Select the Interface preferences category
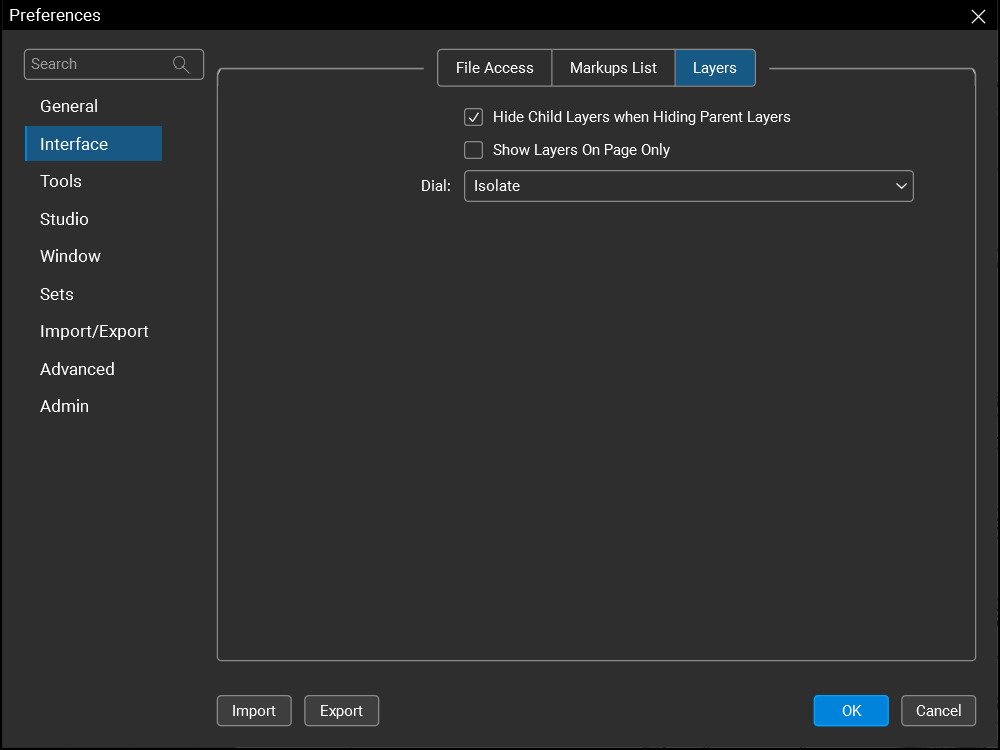Viewport: 1000px width, 750px height. (74, 144)
